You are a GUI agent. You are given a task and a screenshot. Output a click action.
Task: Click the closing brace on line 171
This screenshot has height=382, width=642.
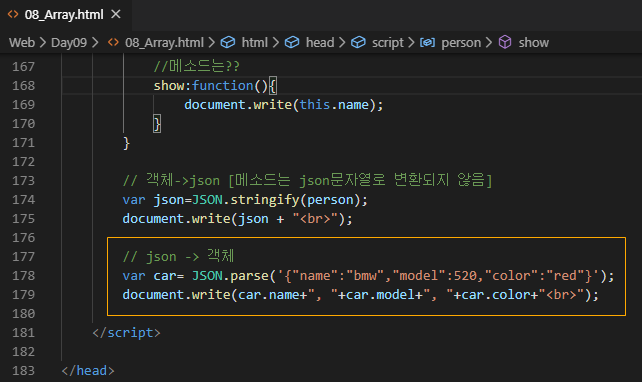tap(127, 143)
